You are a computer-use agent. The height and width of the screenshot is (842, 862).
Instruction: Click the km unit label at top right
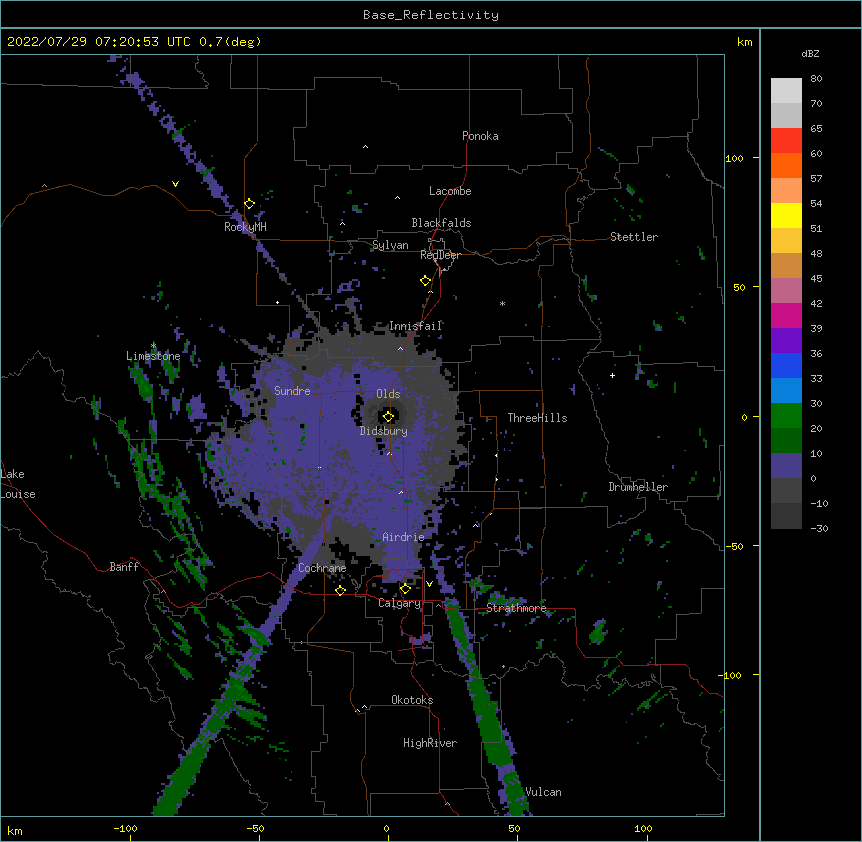coord(744,42)
